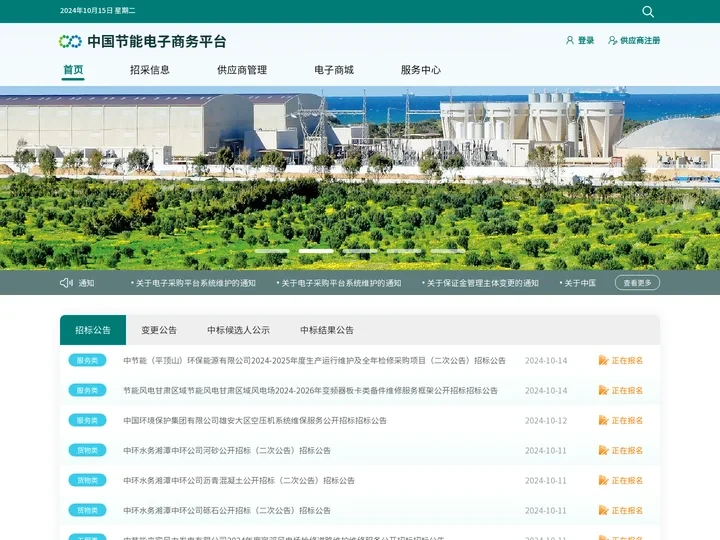Click 正在报名 on 雄安大区 row
The height and width of the screenshot is (540, 720).
pyautogui.click(x=627, y=420)
